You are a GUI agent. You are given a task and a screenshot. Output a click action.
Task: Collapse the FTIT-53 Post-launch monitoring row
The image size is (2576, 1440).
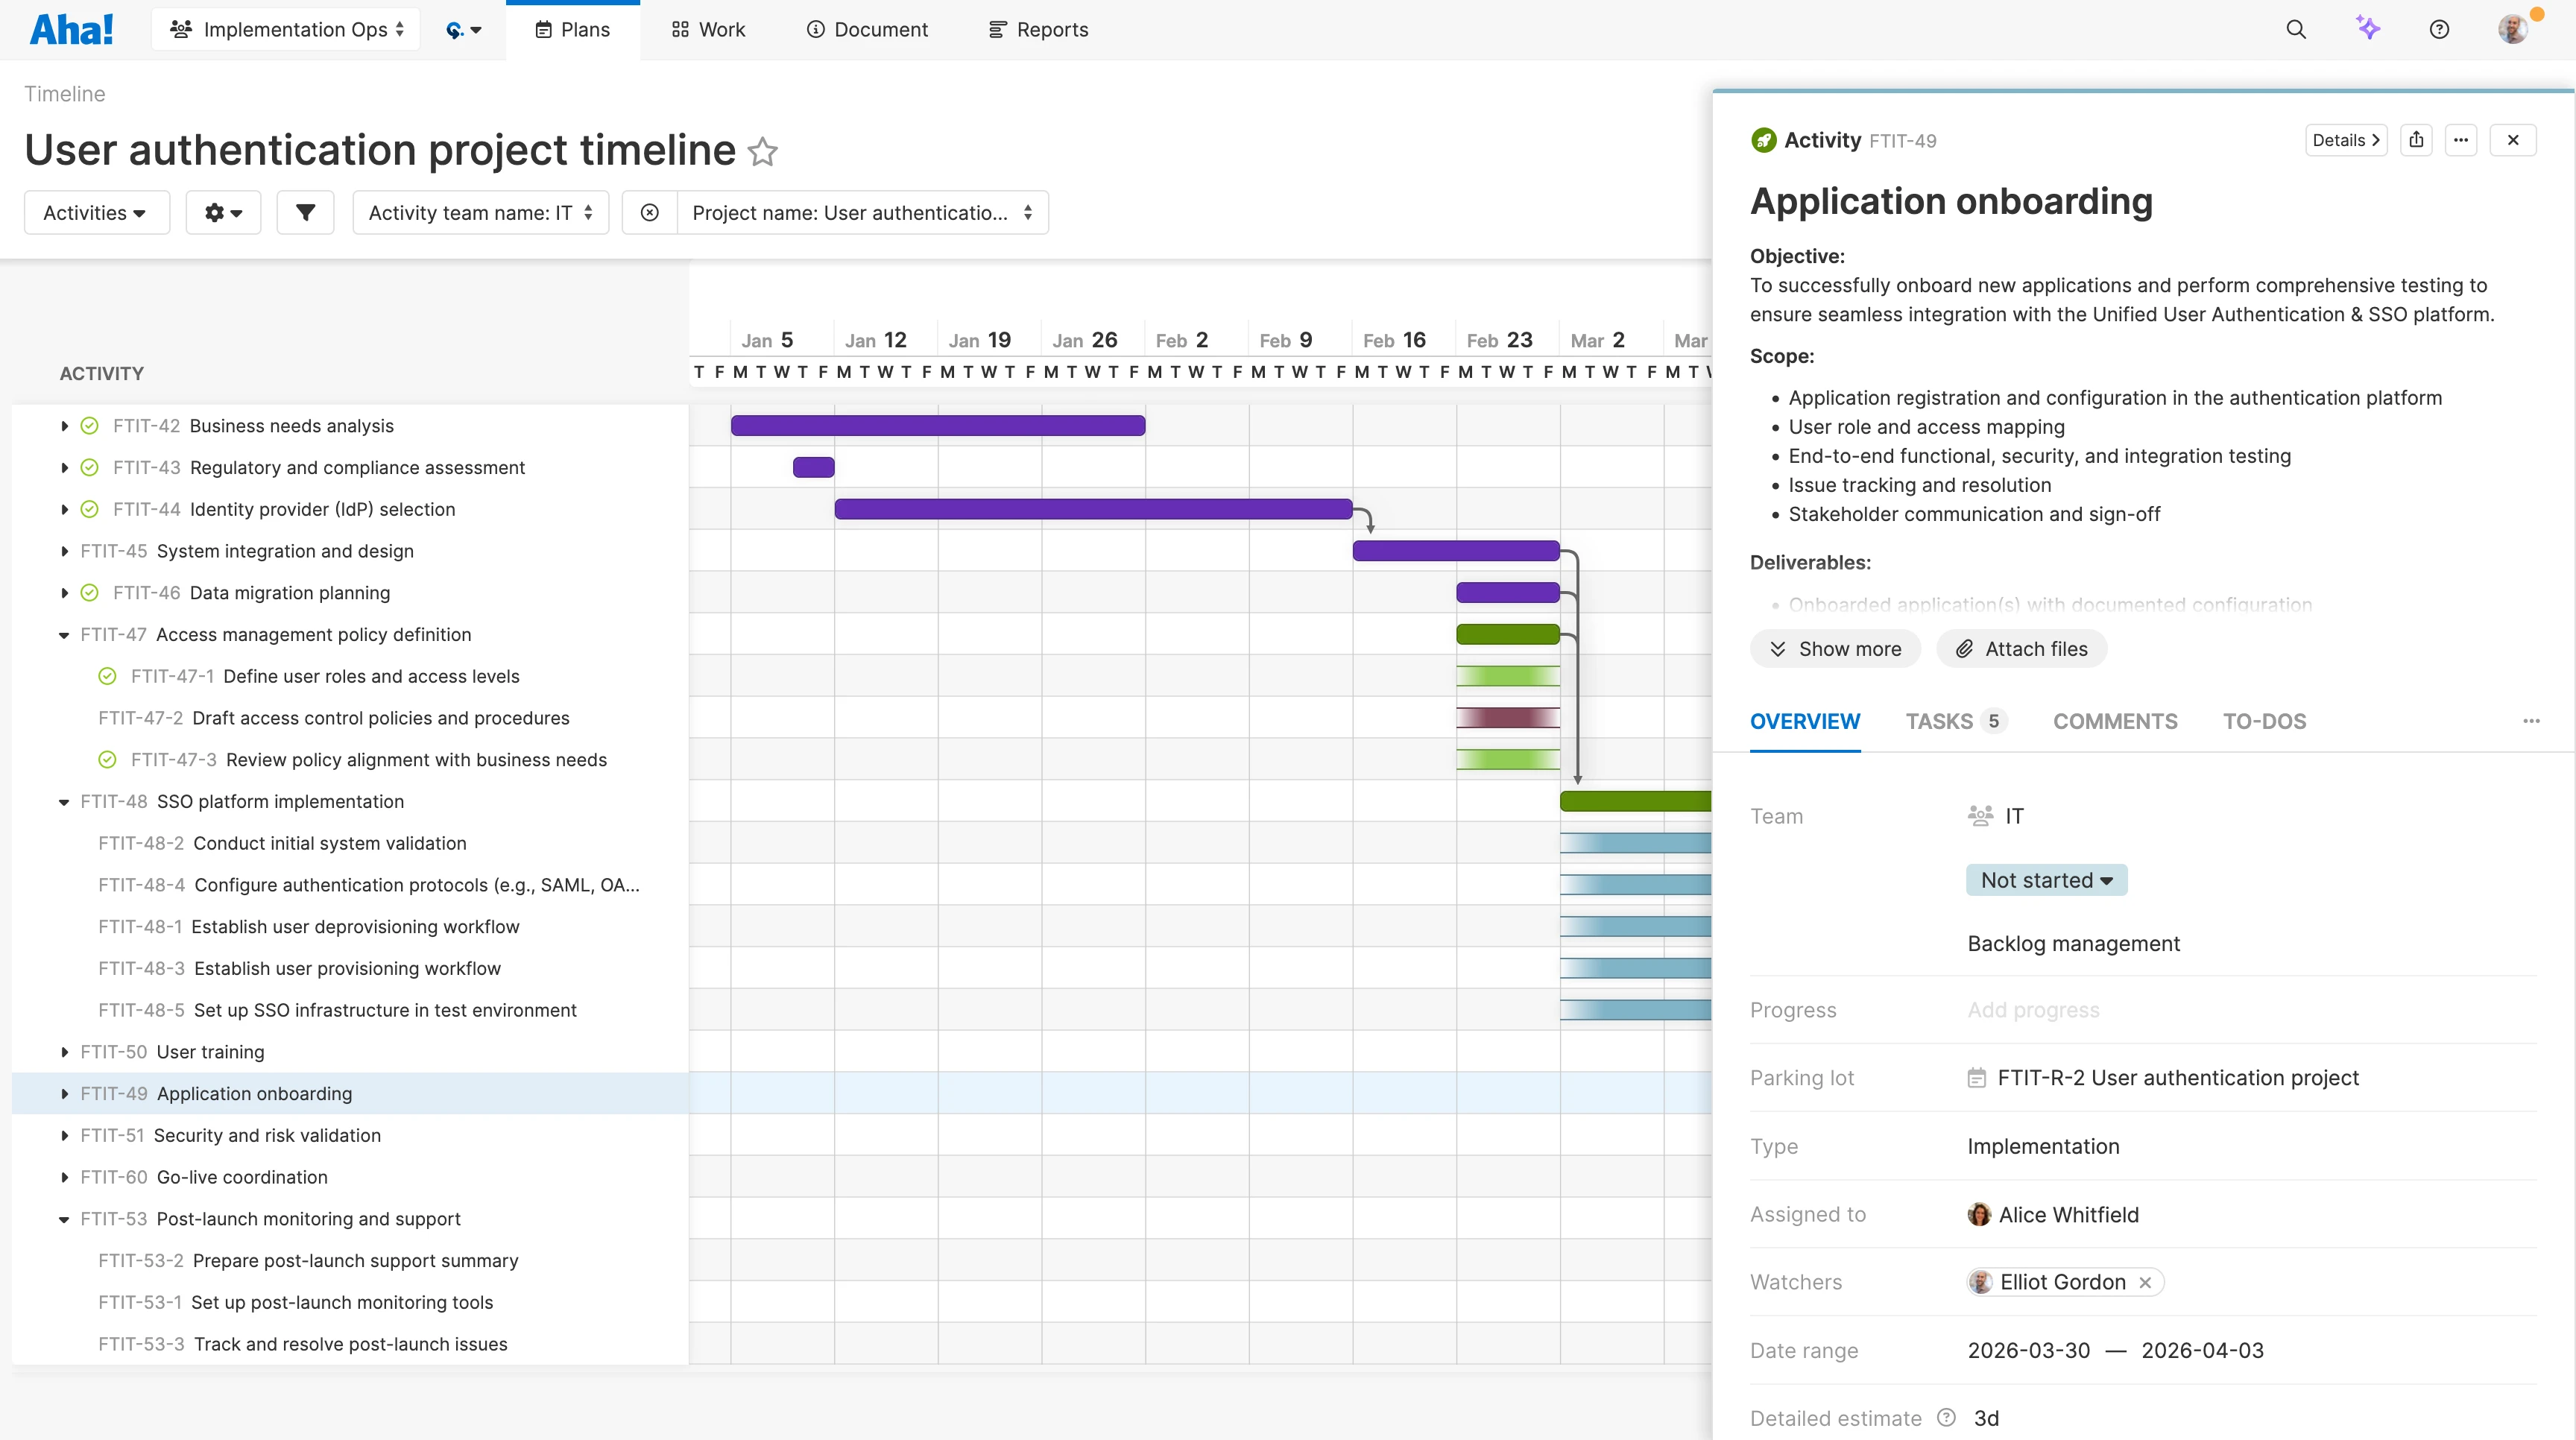[64, 1219]
